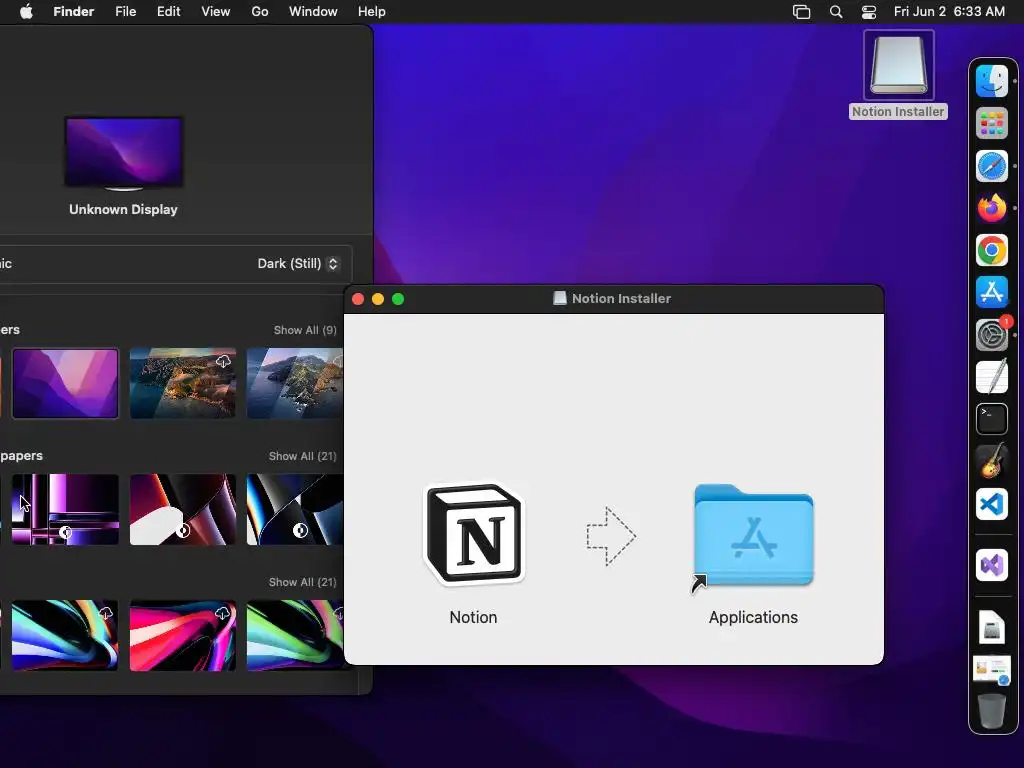Open the Finder menu
Image resolution: width=1024 pixels, height=768 pixels.
[x=74, y=11]
